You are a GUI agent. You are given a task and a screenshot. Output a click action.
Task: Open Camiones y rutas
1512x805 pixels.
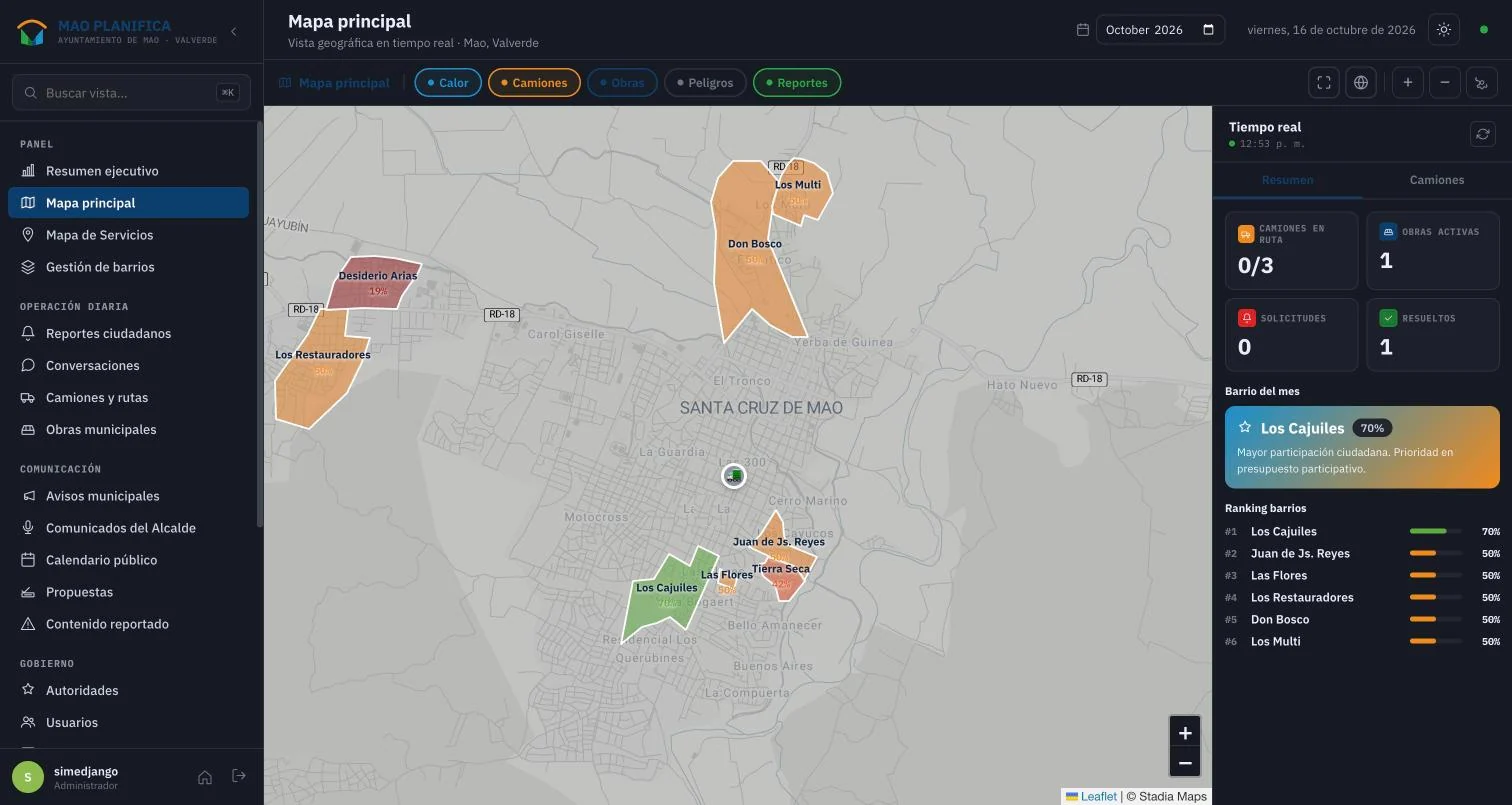coord(128,398)
